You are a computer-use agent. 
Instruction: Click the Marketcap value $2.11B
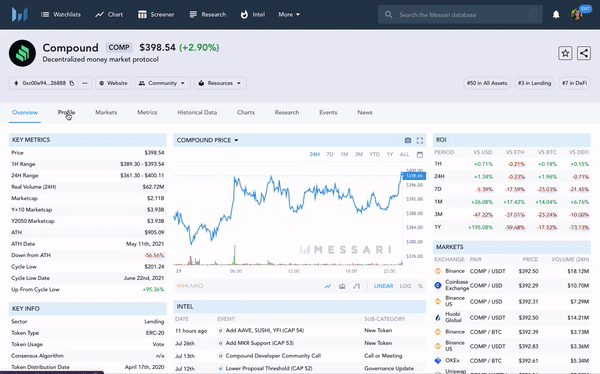155,198
